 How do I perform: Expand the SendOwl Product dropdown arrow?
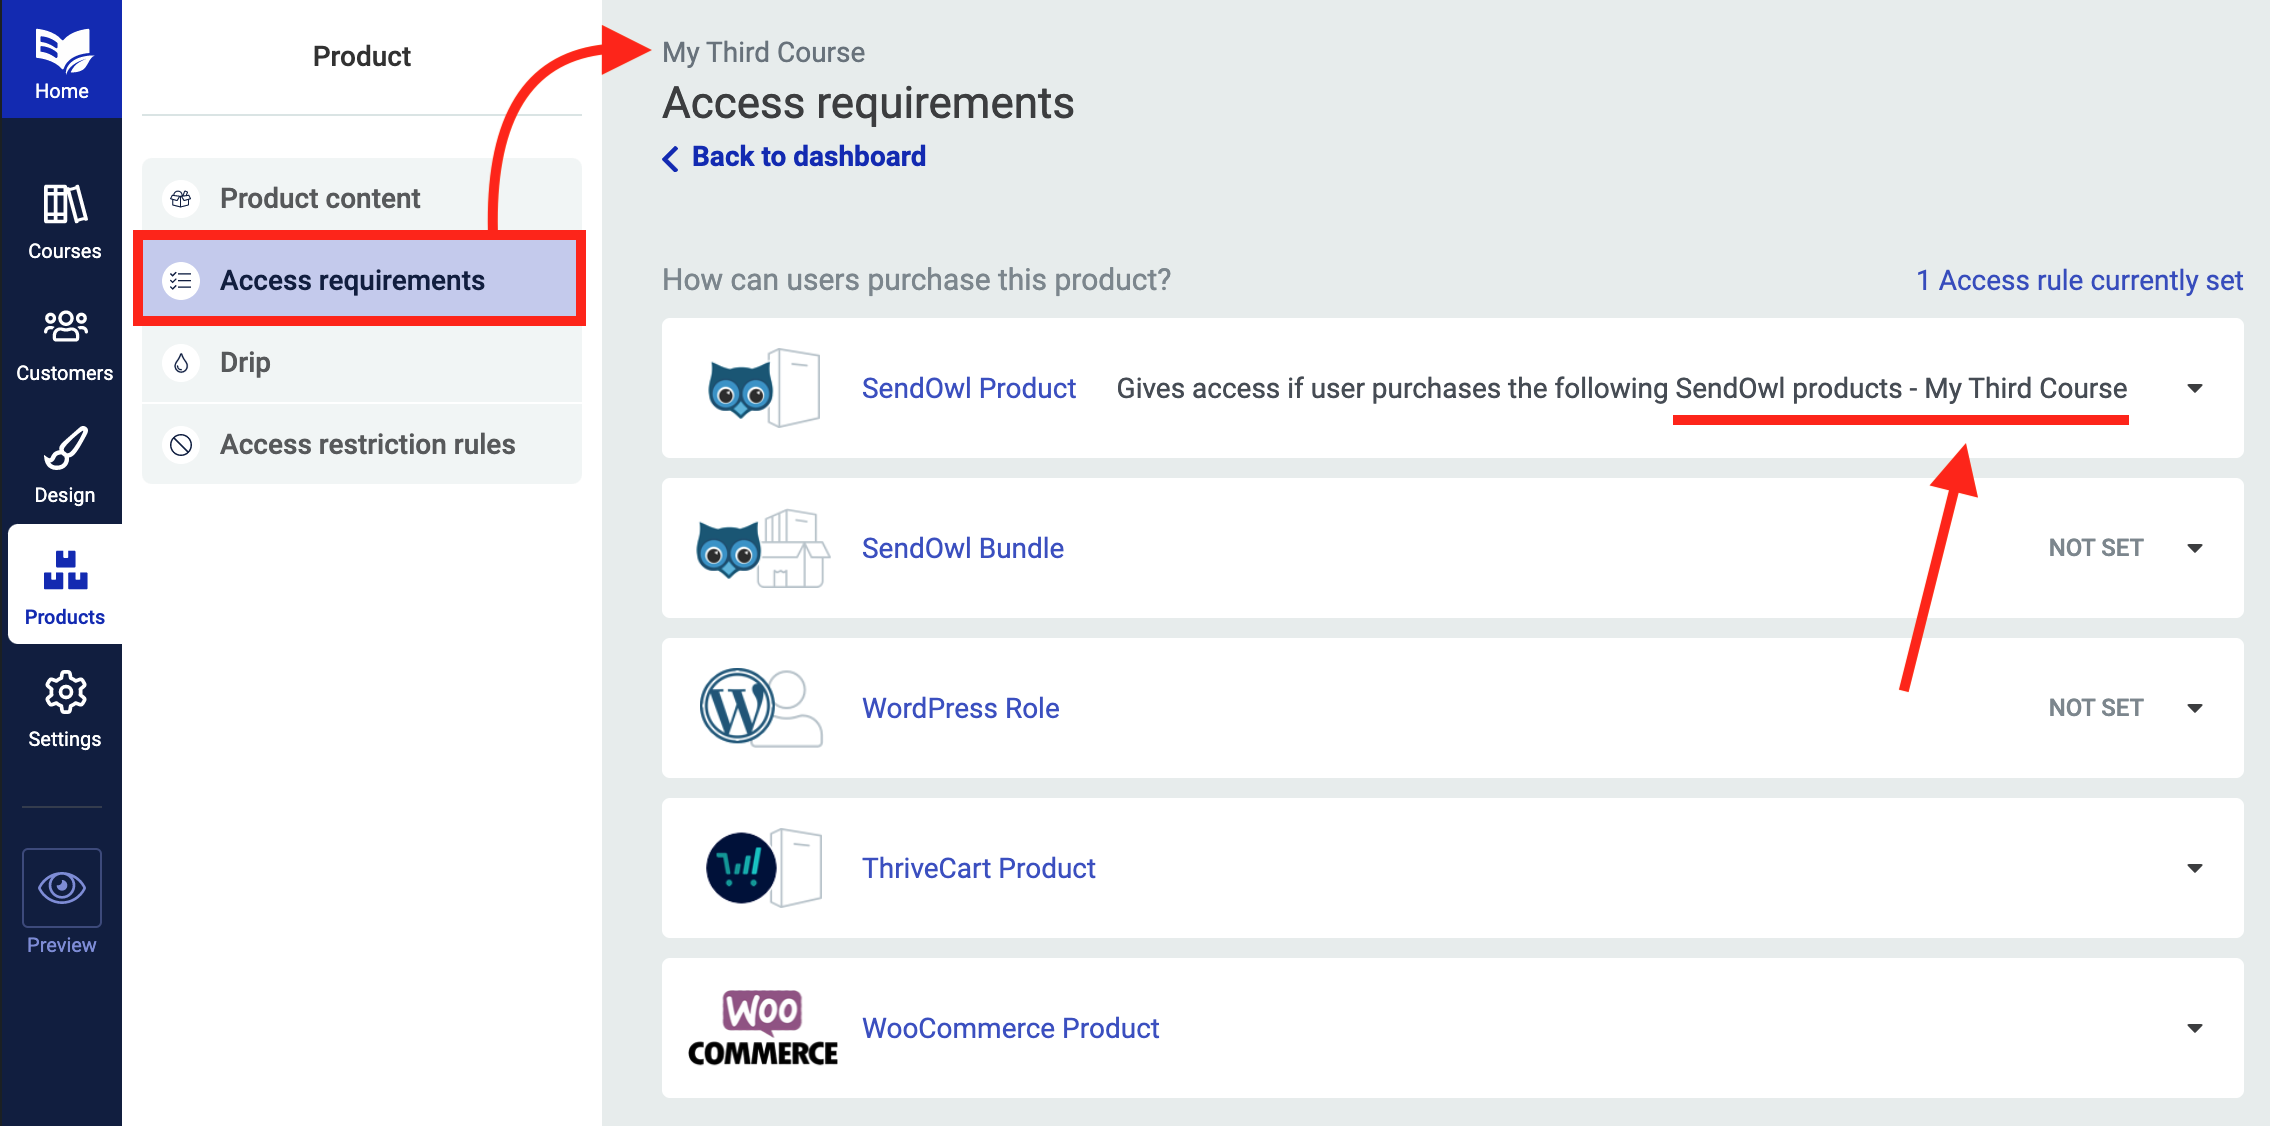point(2195,388)
